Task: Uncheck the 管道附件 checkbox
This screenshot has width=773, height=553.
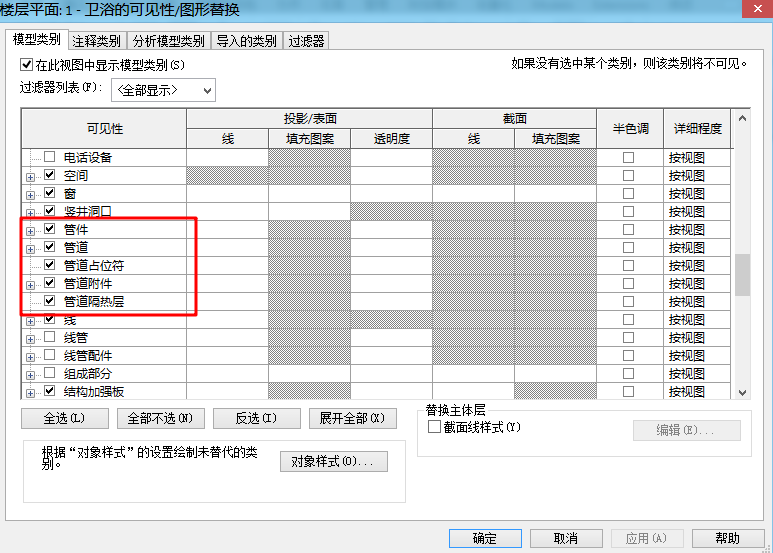Action: pyautogui.click(x=49, y=282)
